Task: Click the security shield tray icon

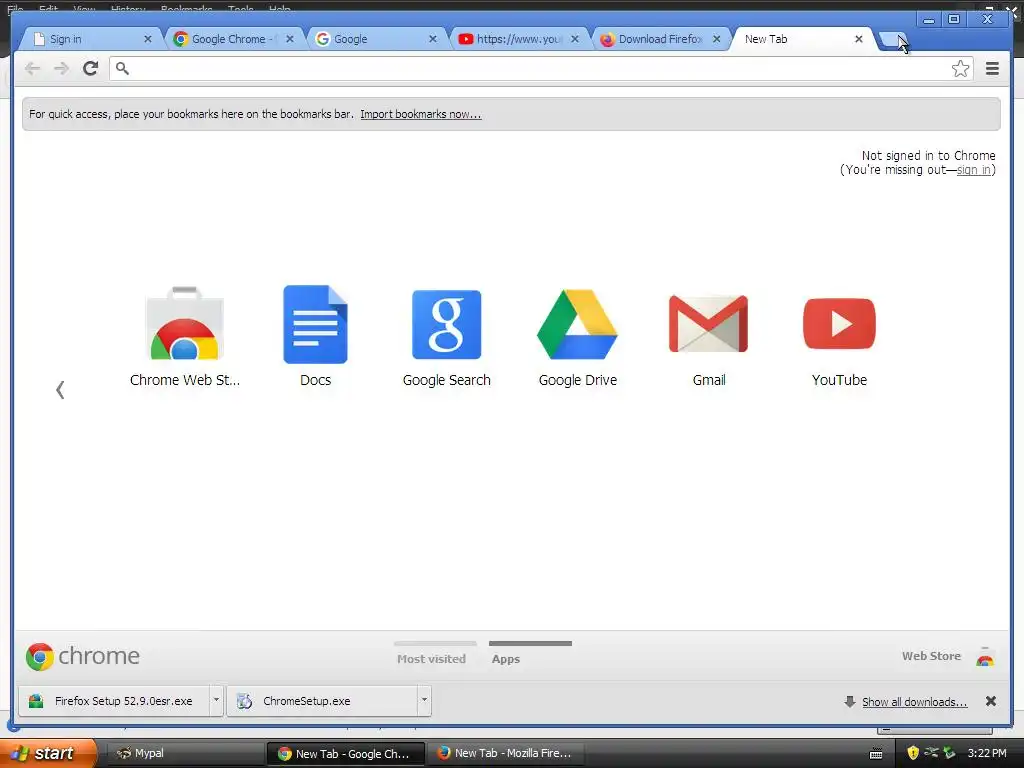Action: click(x=913, y=753)
